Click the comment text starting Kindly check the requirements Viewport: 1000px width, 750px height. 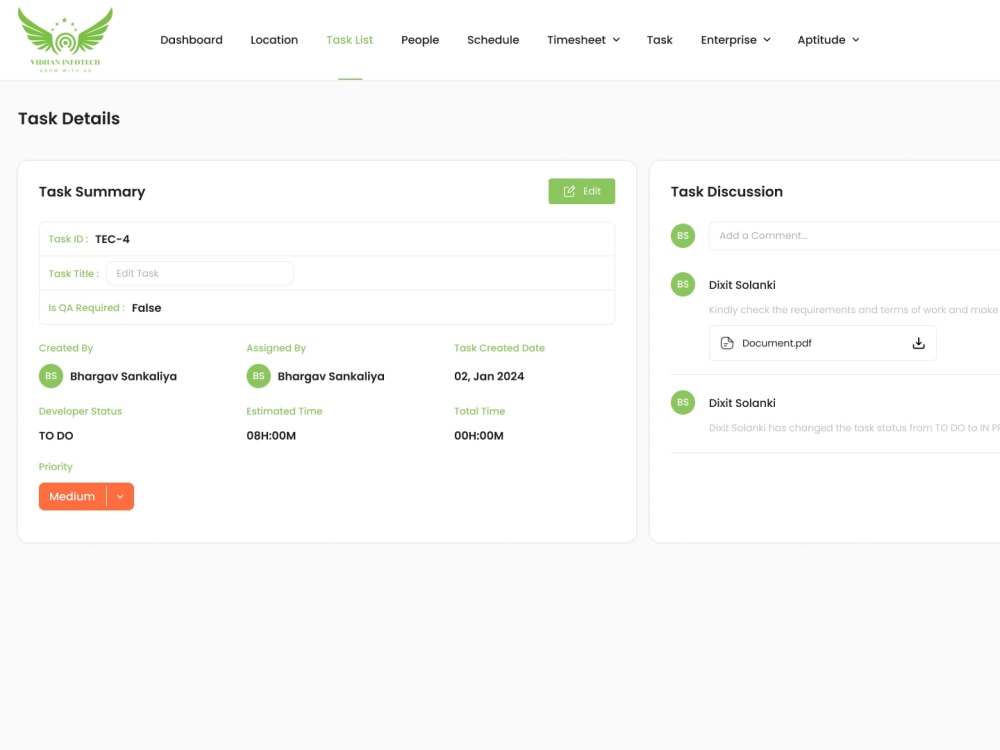pyautogui.click(x=854, y=309)
